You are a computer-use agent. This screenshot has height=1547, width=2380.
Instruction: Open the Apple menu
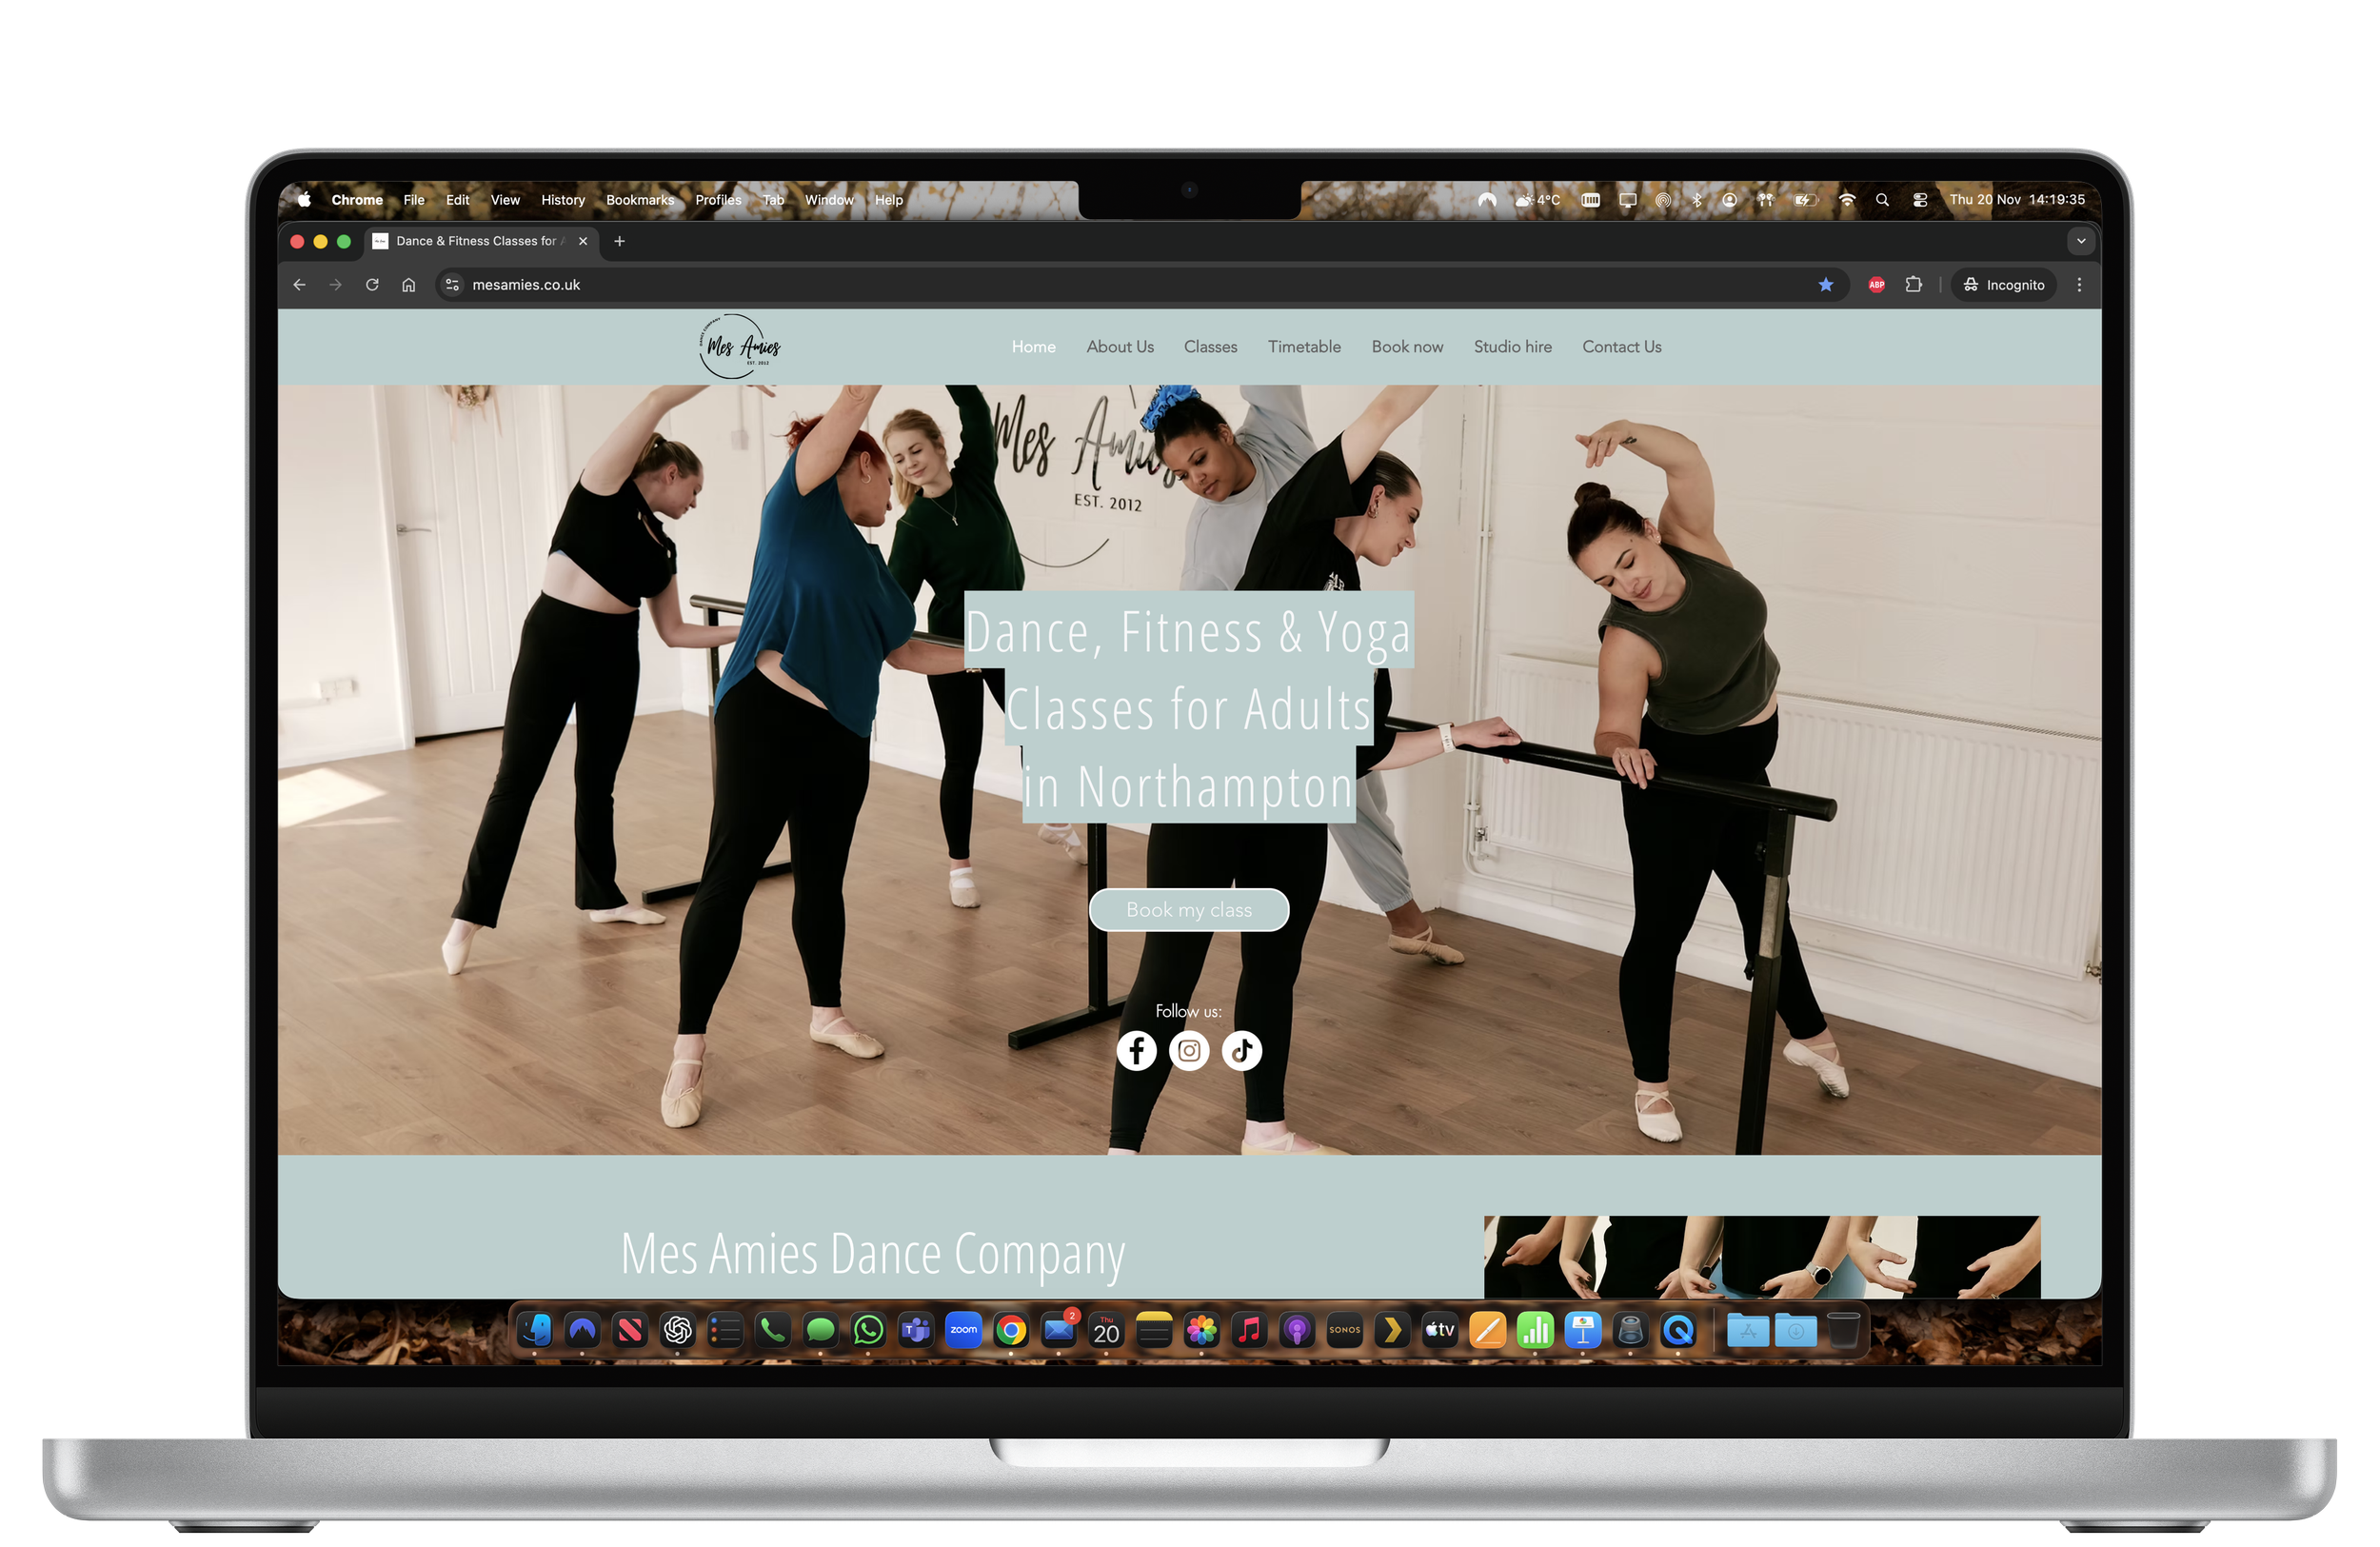[x=305, y=200]
